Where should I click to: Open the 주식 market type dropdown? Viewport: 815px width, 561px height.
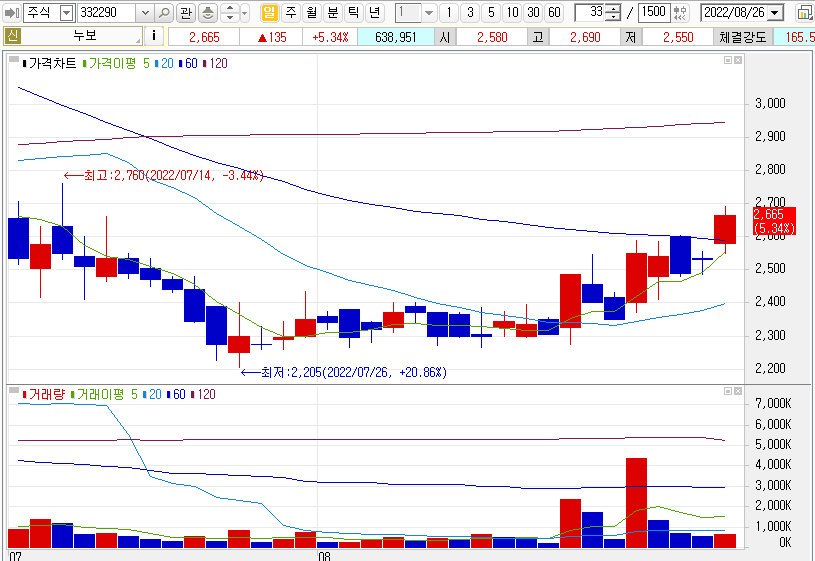point(67,12)
